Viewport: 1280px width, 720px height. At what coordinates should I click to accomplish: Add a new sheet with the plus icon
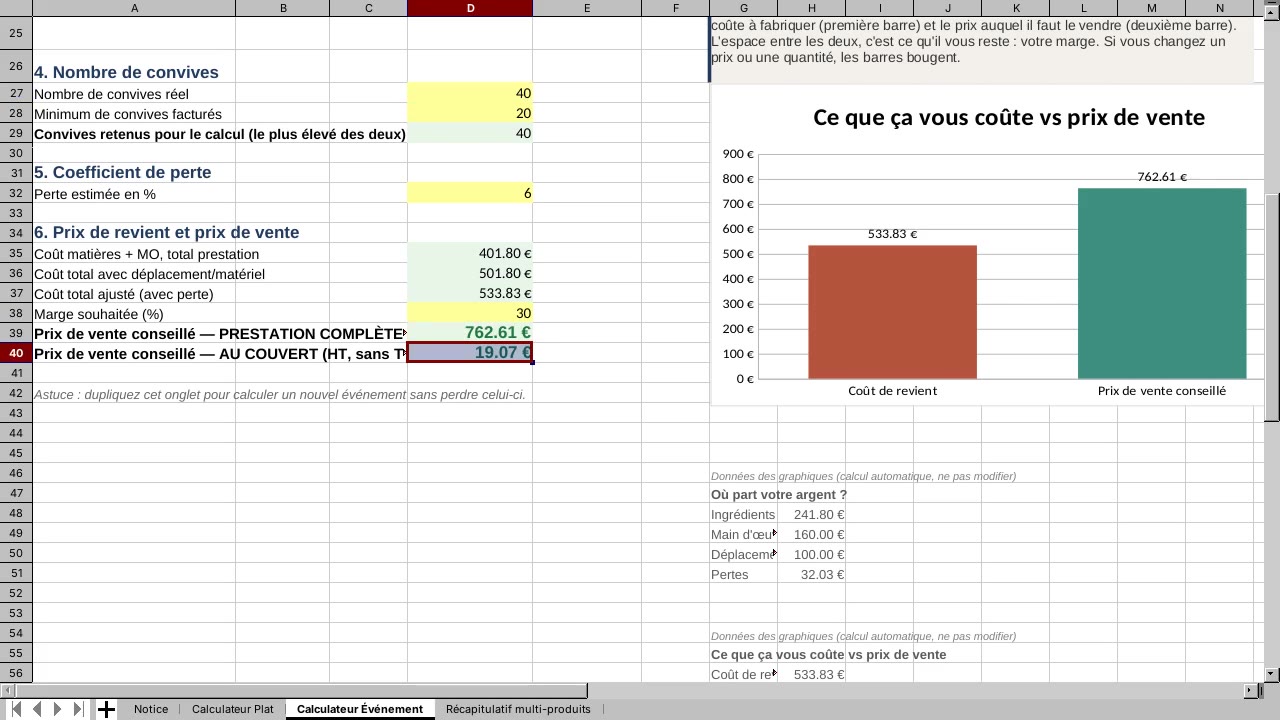pyautogui.click(x=106, y=709)
